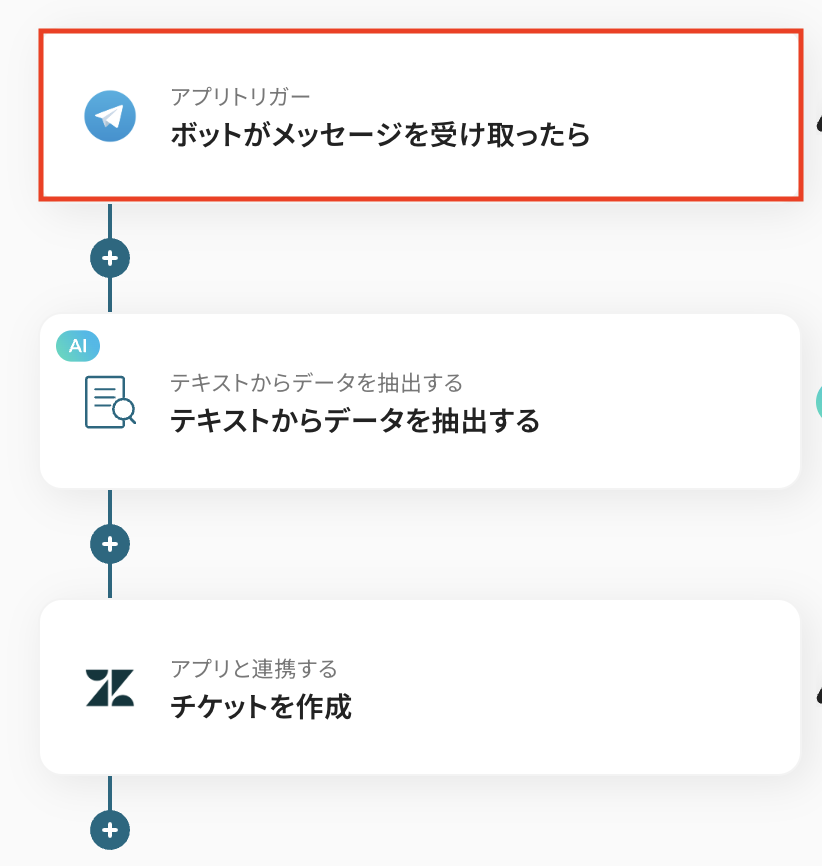Click connector line above the first plus button

point(110,218)
